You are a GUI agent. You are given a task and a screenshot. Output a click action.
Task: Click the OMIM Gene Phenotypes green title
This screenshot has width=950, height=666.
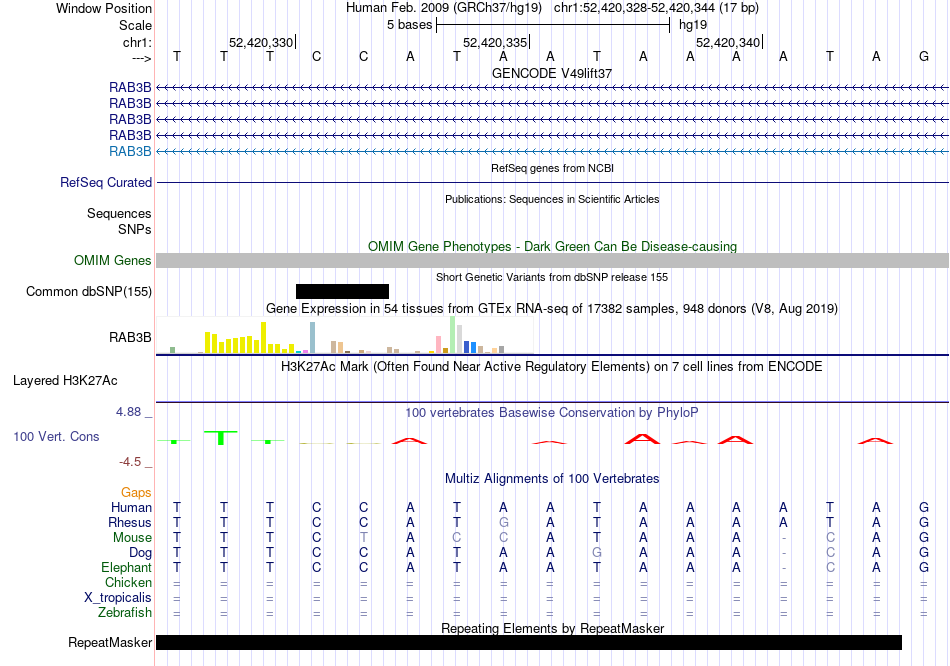[552, 247]
